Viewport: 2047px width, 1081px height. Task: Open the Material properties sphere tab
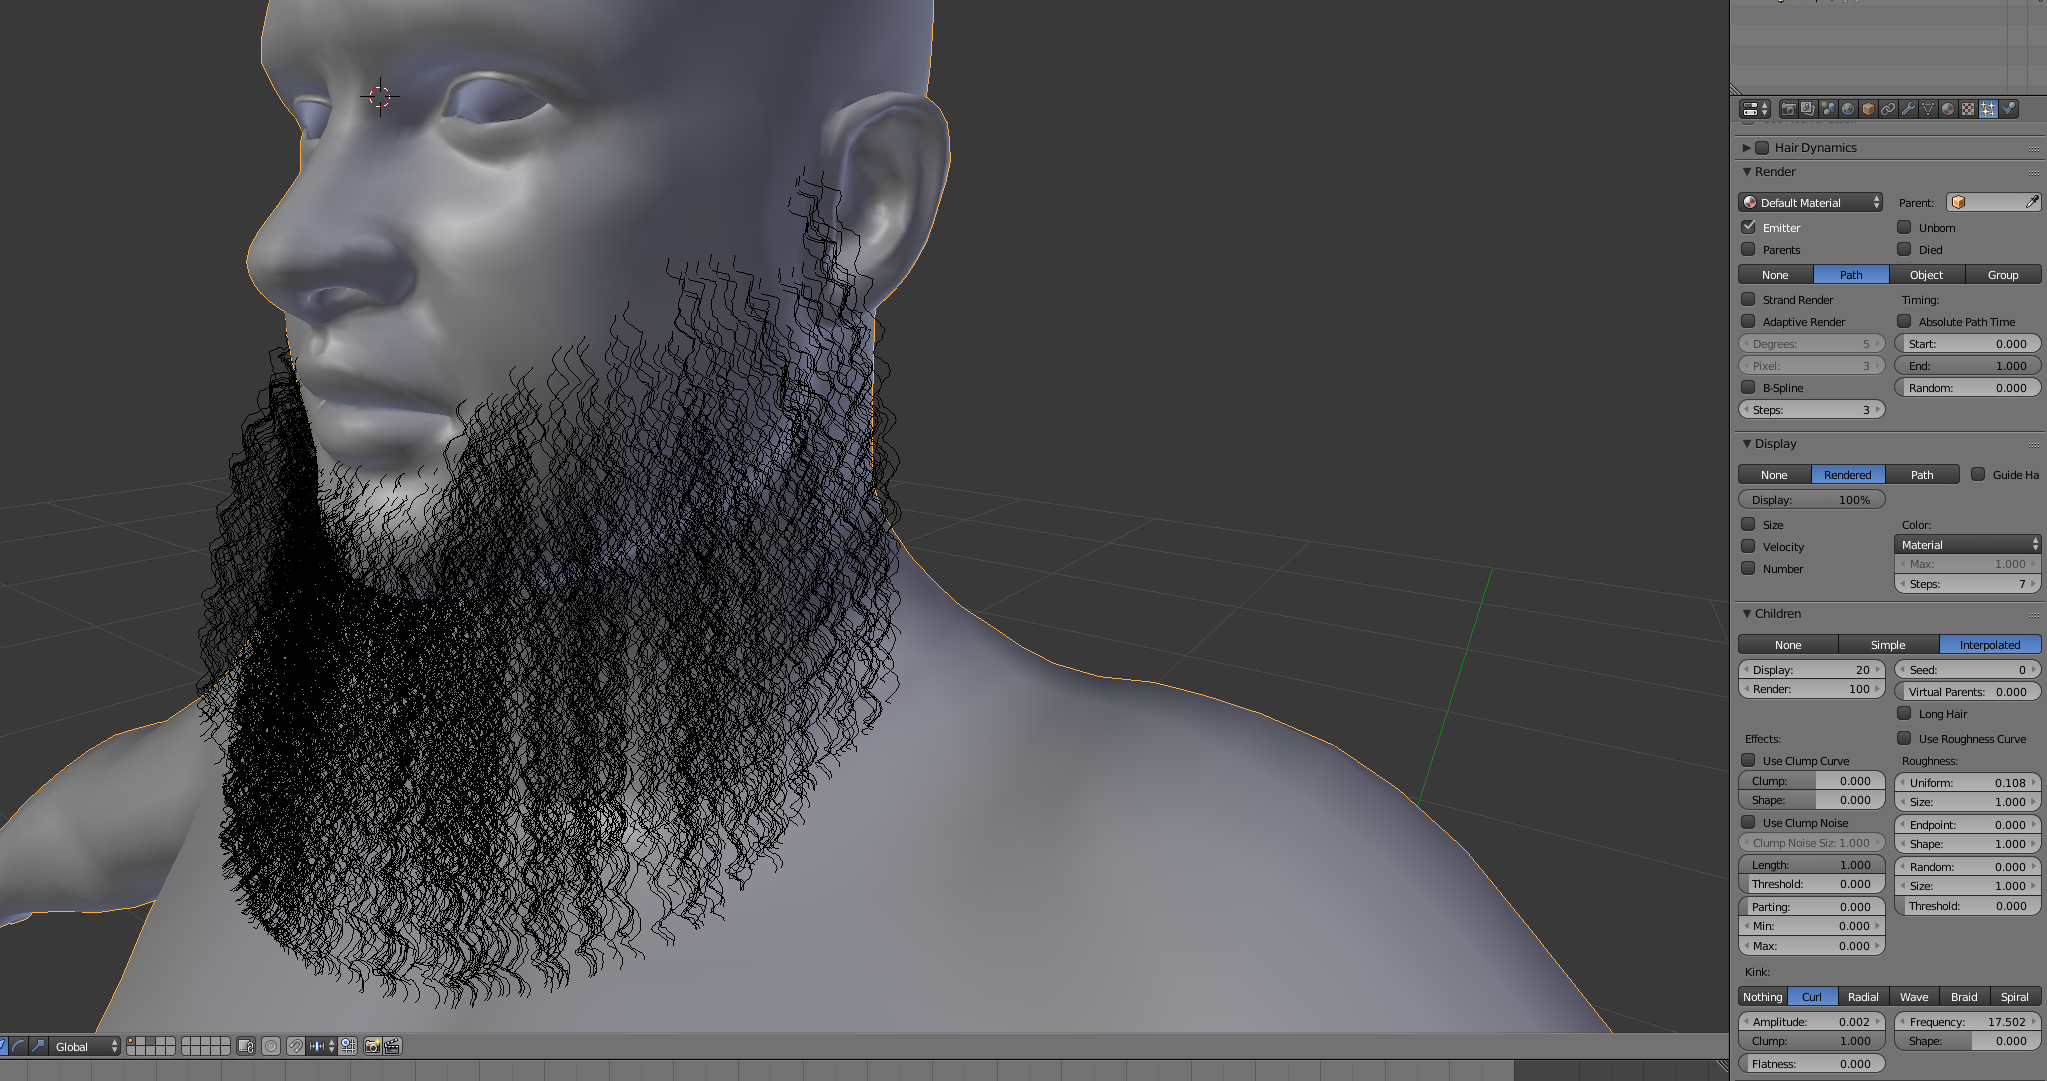(x=1948, y=109)
